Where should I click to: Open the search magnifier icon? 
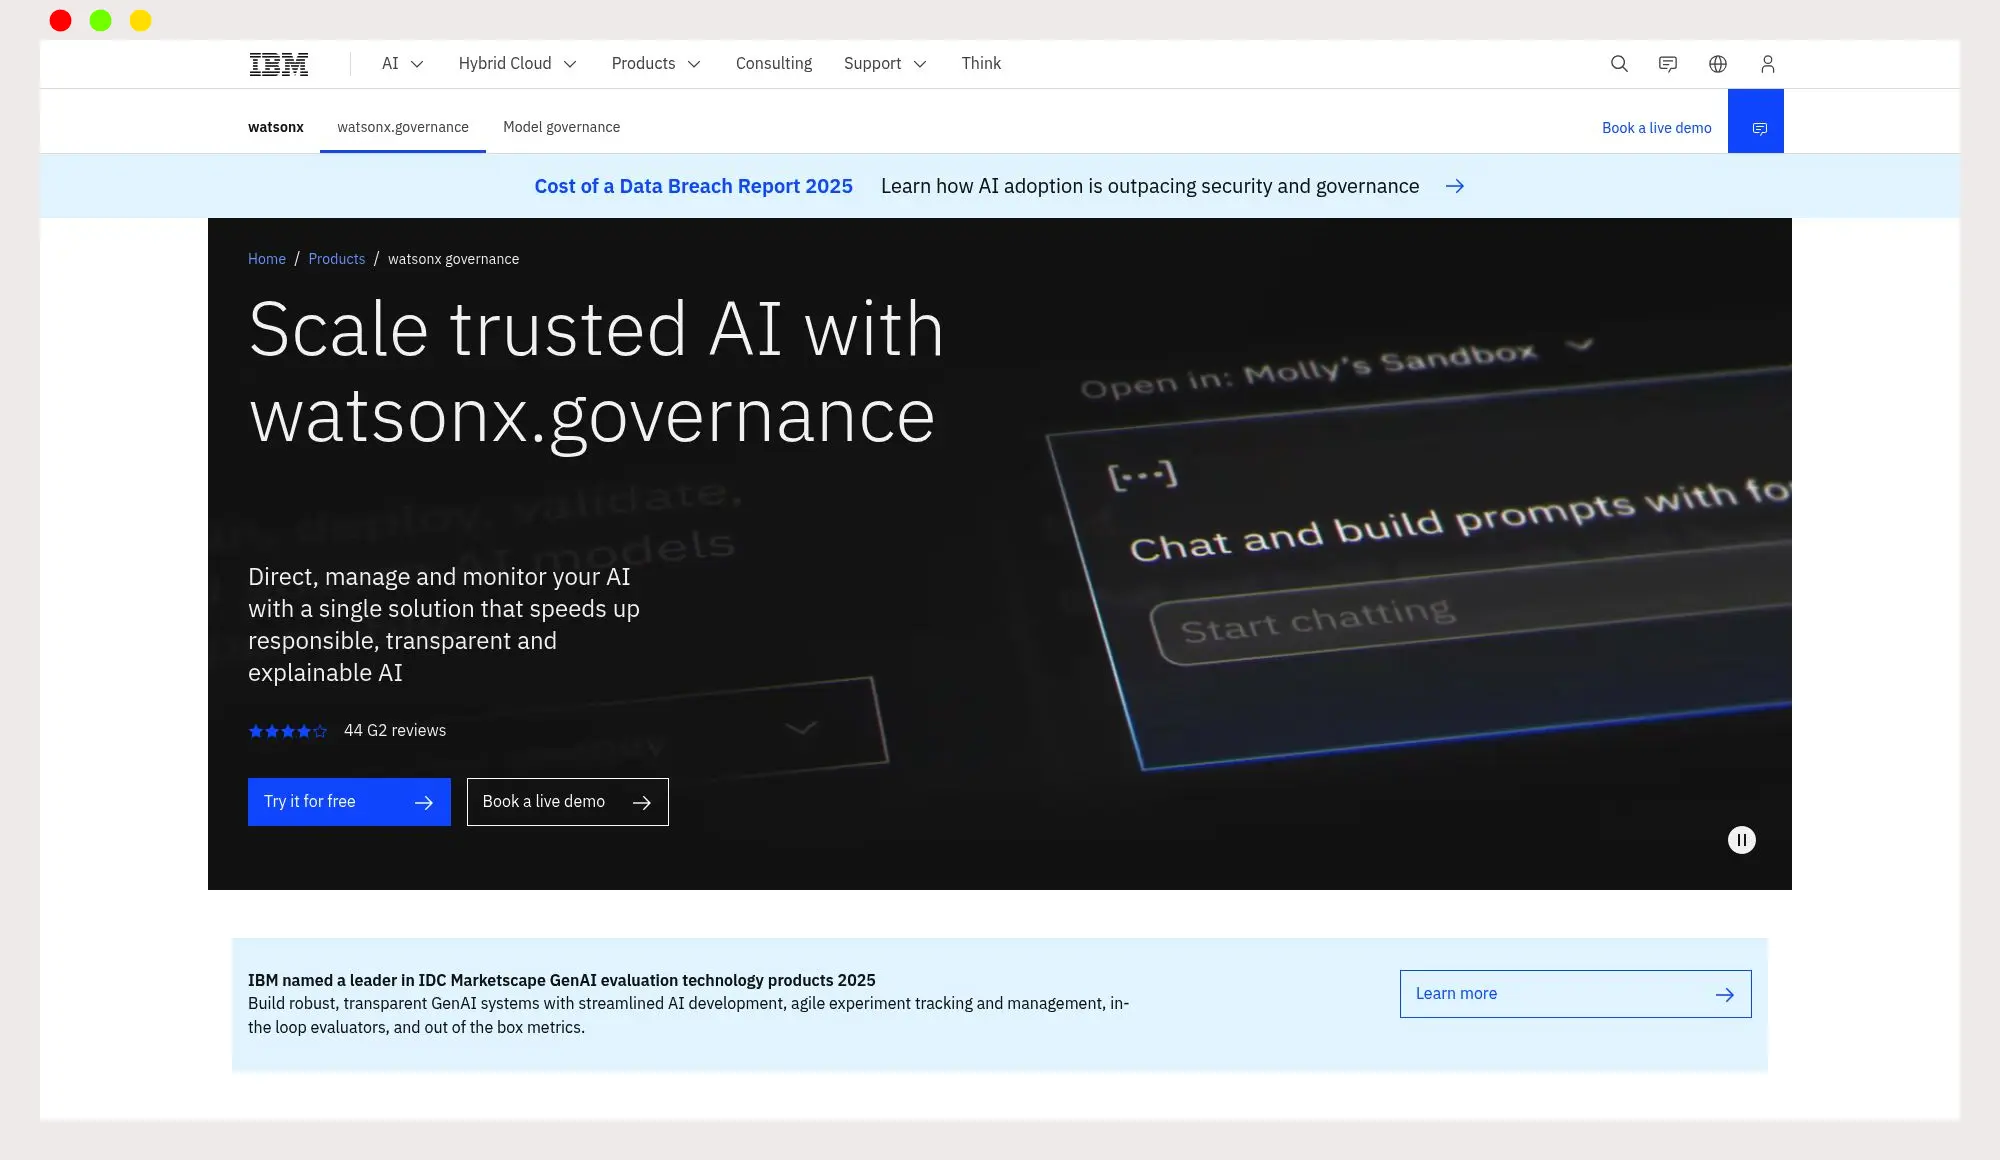[1619, 64]
